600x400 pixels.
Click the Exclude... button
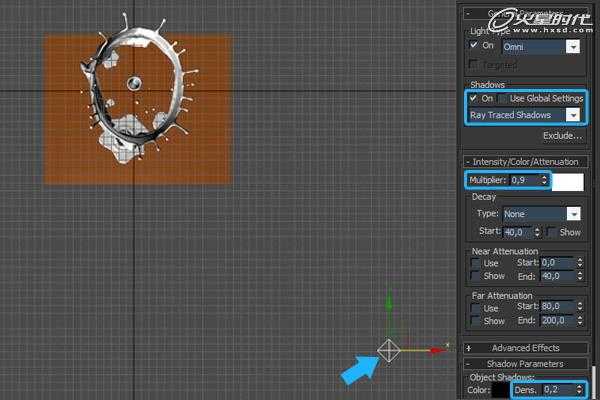pyautogui.click(x=562, y=136)
